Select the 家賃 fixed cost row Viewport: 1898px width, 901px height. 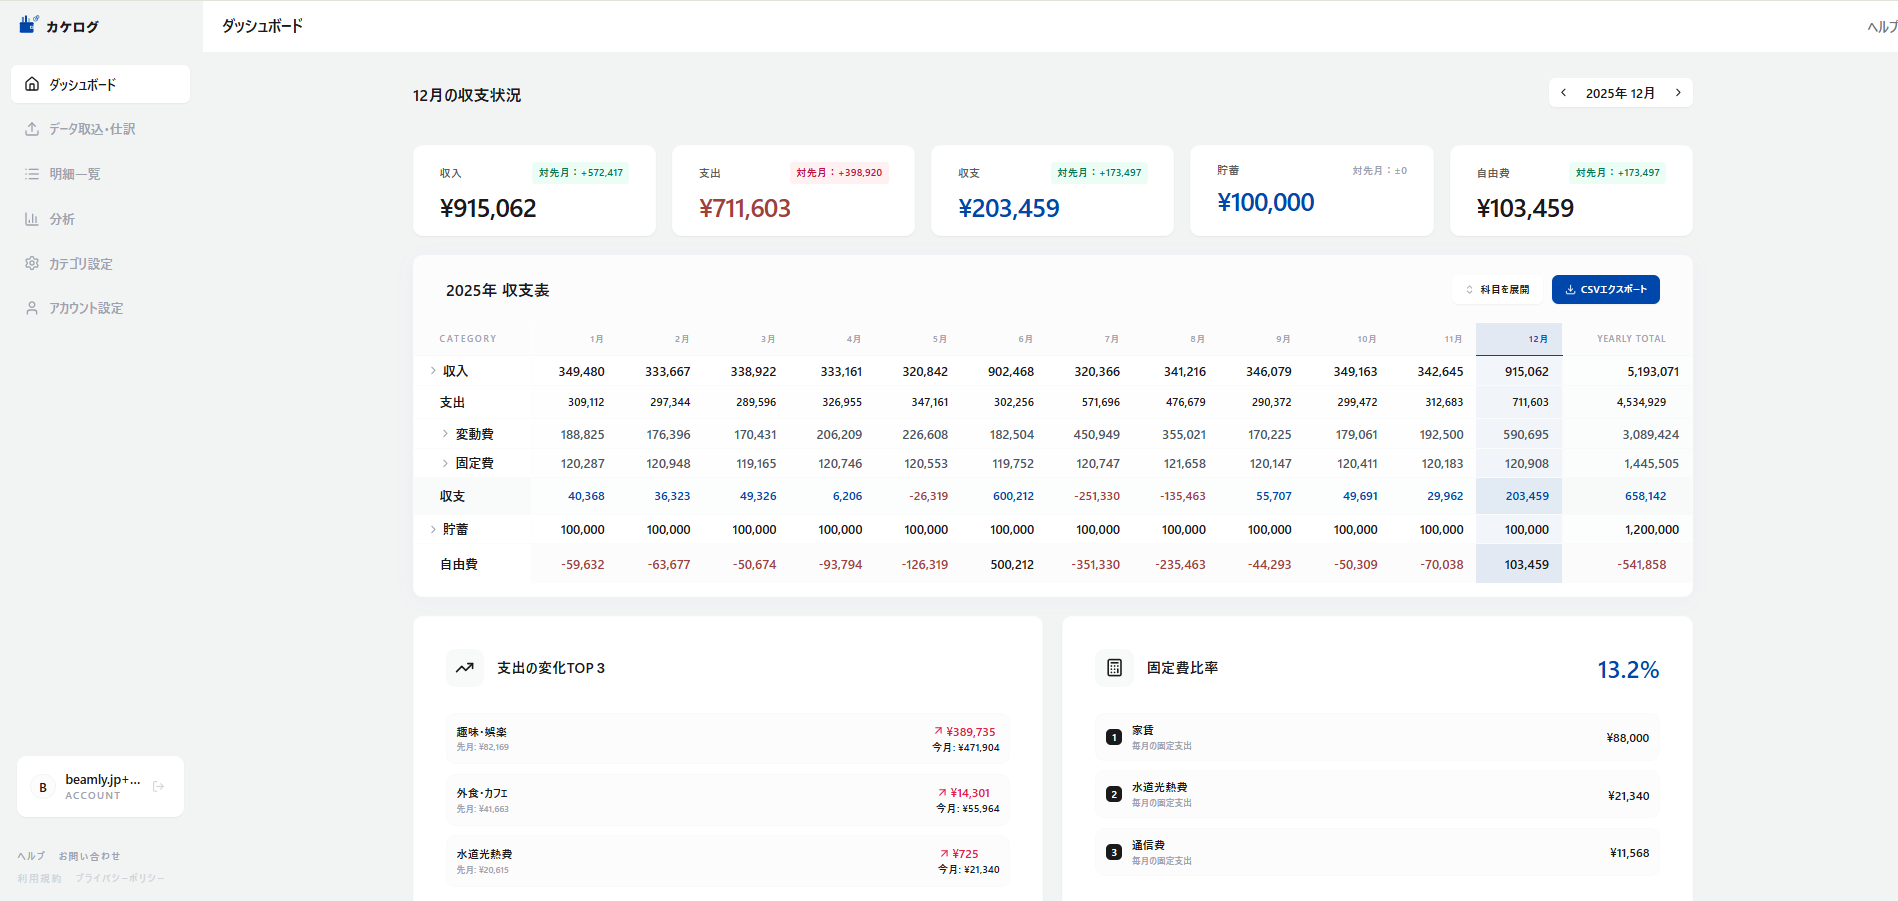(x=1377, y=738)
